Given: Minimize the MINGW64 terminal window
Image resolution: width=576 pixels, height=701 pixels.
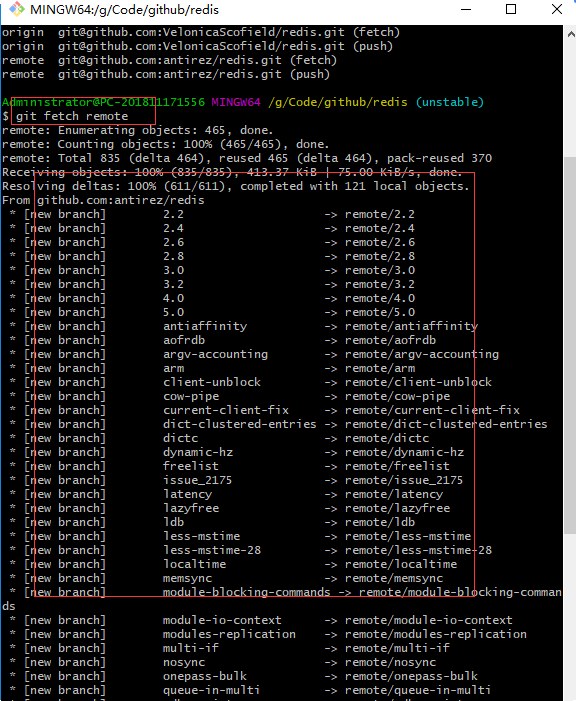Looking at the screenshot, I should click(466, 9).
